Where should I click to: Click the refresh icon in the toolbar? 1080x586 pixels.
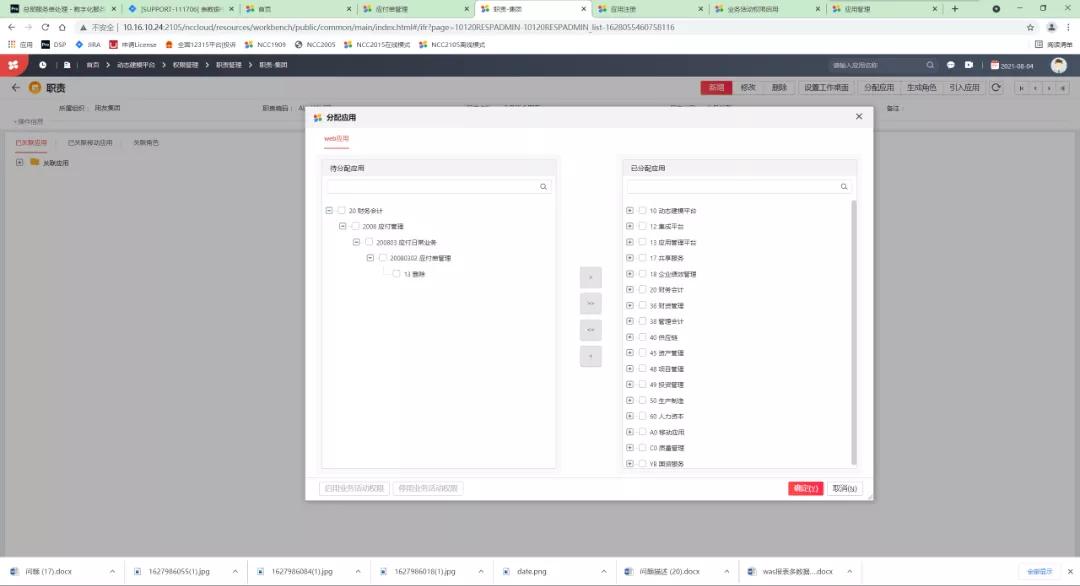tap(995, 87)
